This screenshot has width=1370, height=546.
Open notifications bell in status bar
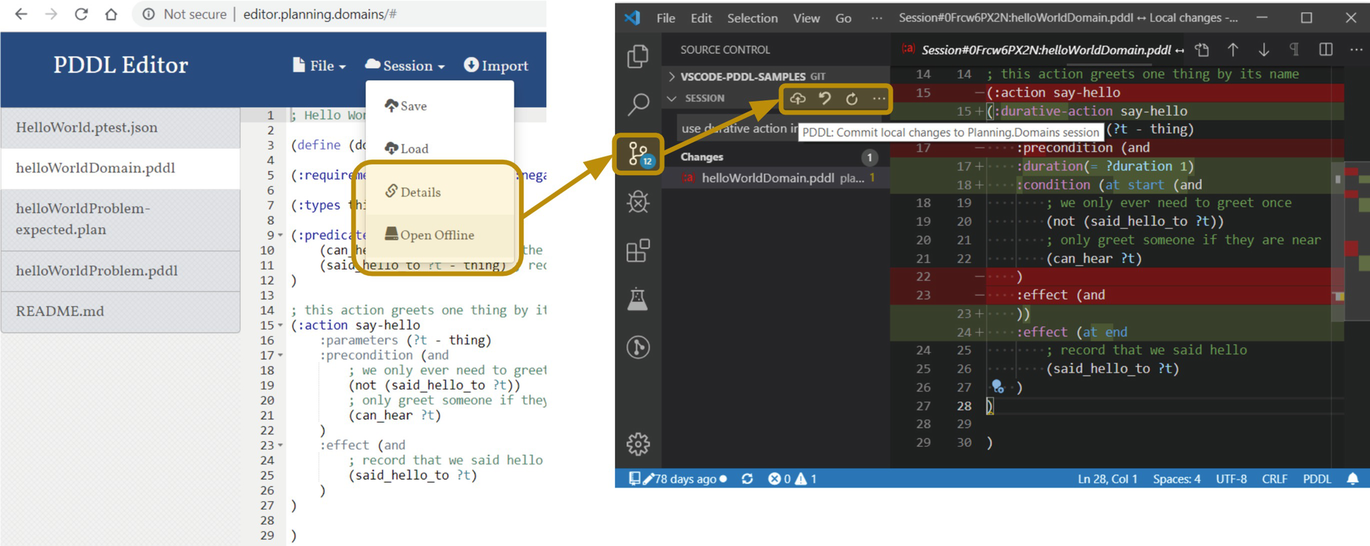pyautogui.click(x=1353, y=479)
